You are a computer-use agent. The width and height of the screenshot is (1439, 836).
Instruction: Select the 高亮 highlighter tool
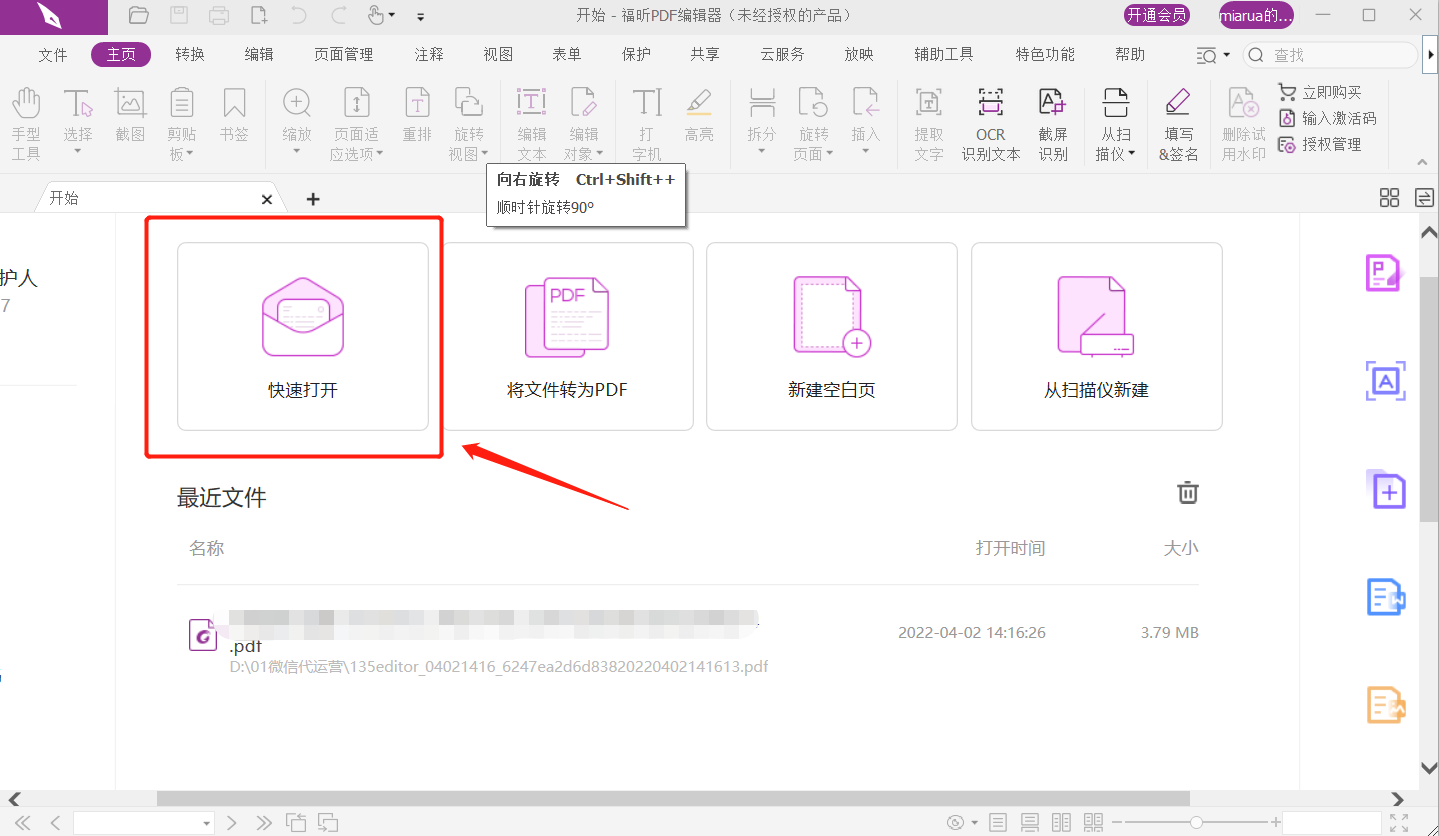point(699,115)
